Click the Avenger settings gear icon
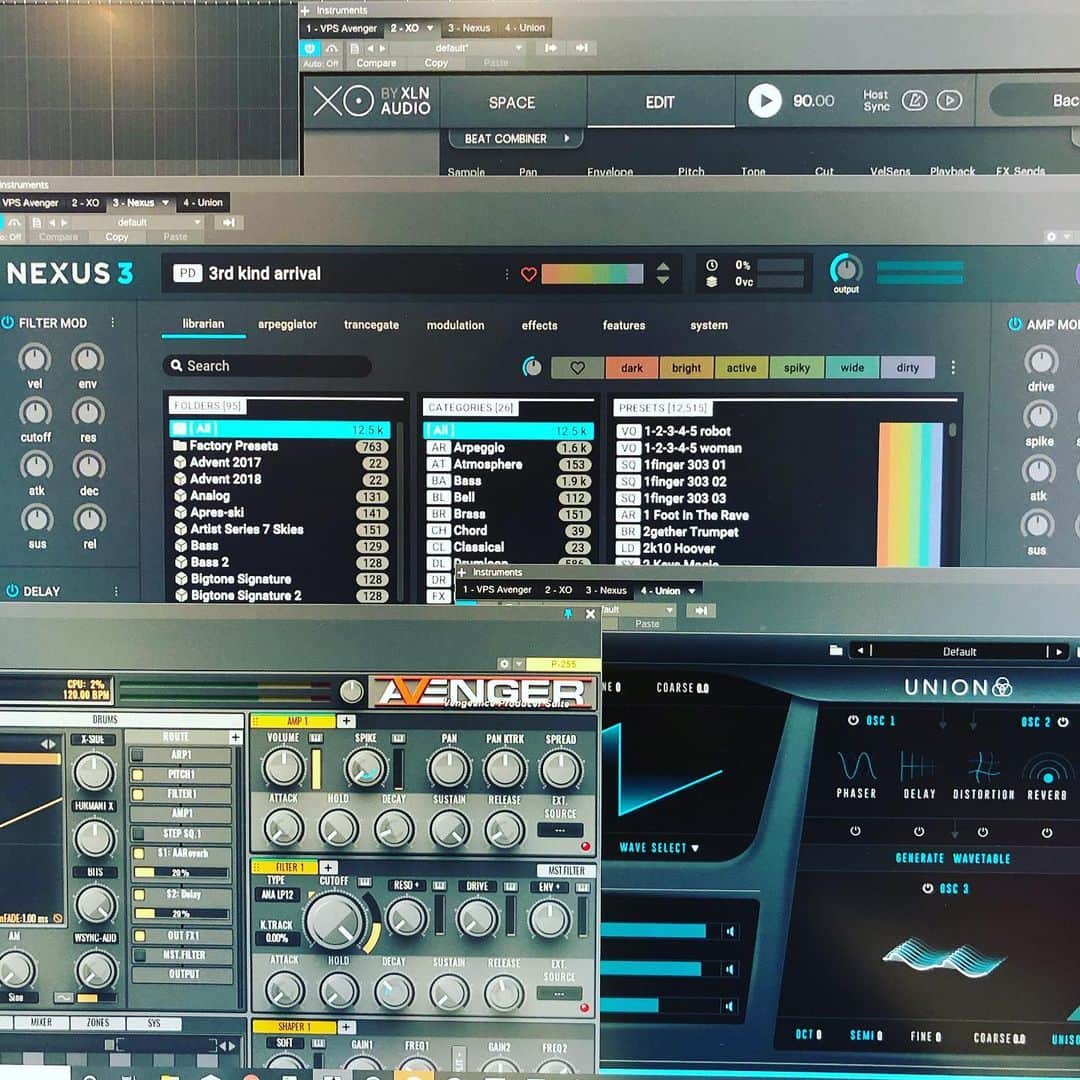Screen dimensions: 1080x1080 pos(504,664)
